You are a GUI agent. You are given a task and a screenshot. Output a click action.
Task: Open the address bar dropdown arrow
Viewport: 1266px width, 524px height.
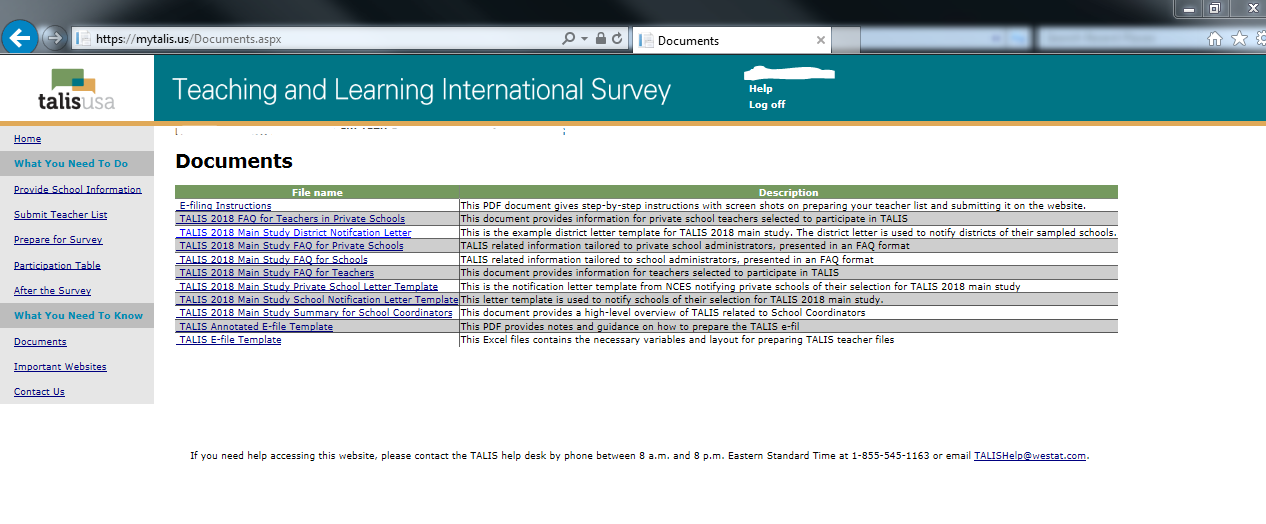(584, 39)
